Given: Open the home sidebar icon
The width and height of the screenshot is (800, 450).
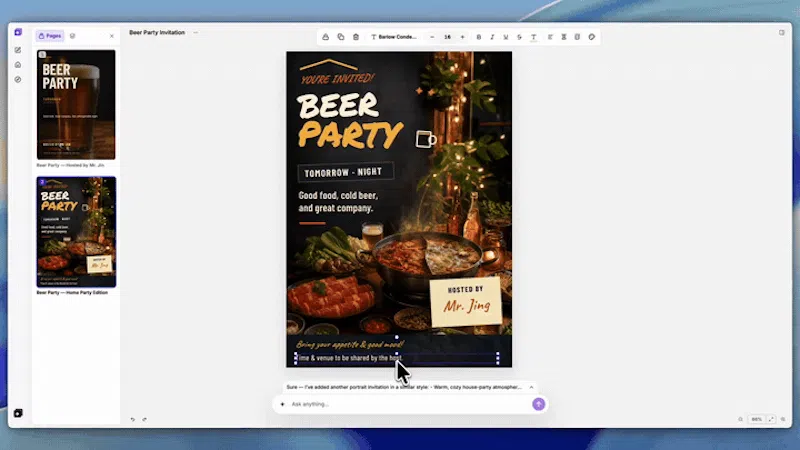Looking at the screenshot, I should point(18,65).
